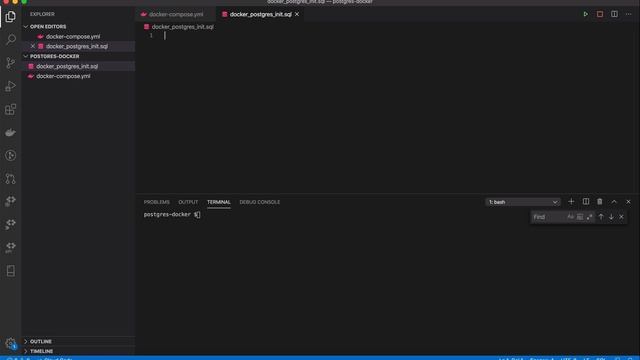
Task: Open the Run and Debug view
Action: (11, 86)
